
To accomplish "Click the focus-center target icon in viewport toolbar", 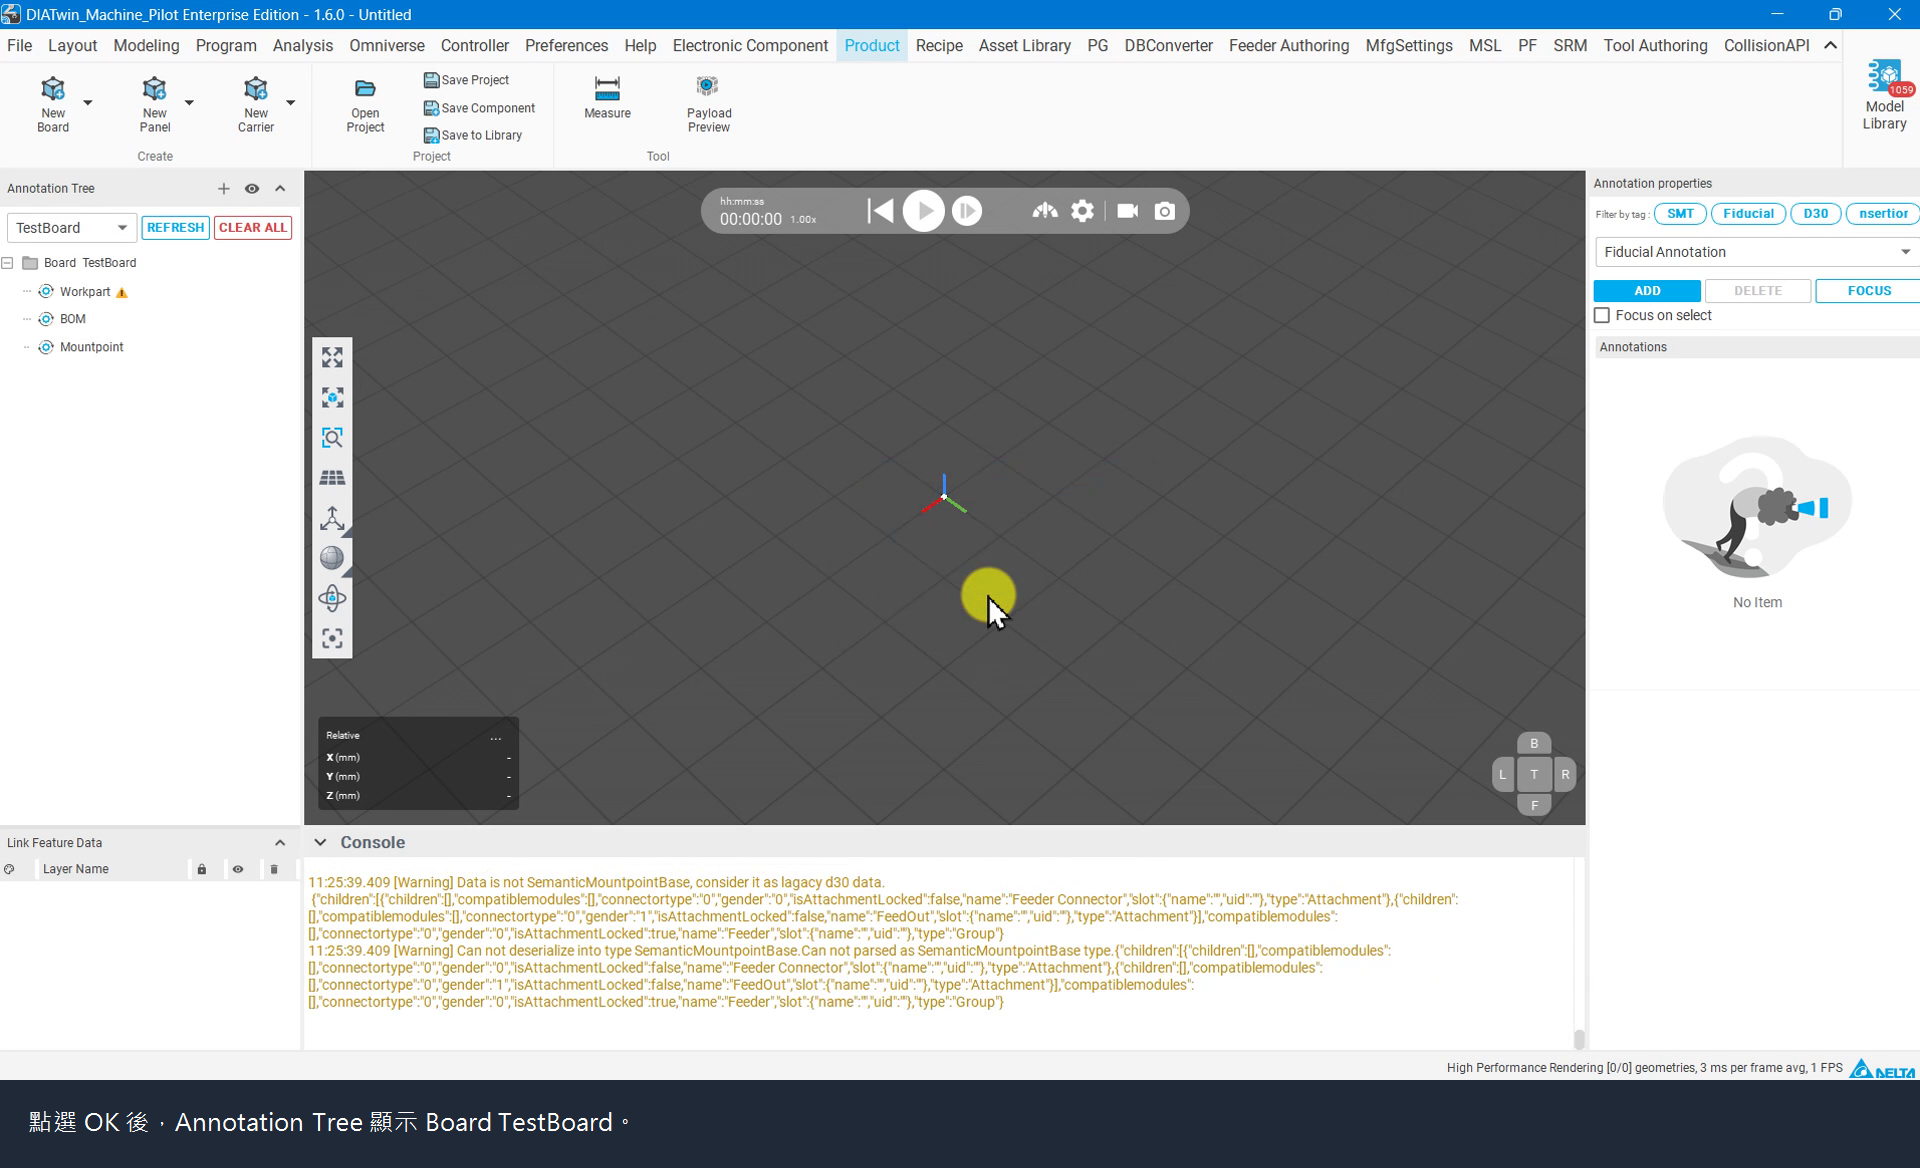I will coord(332,638).
